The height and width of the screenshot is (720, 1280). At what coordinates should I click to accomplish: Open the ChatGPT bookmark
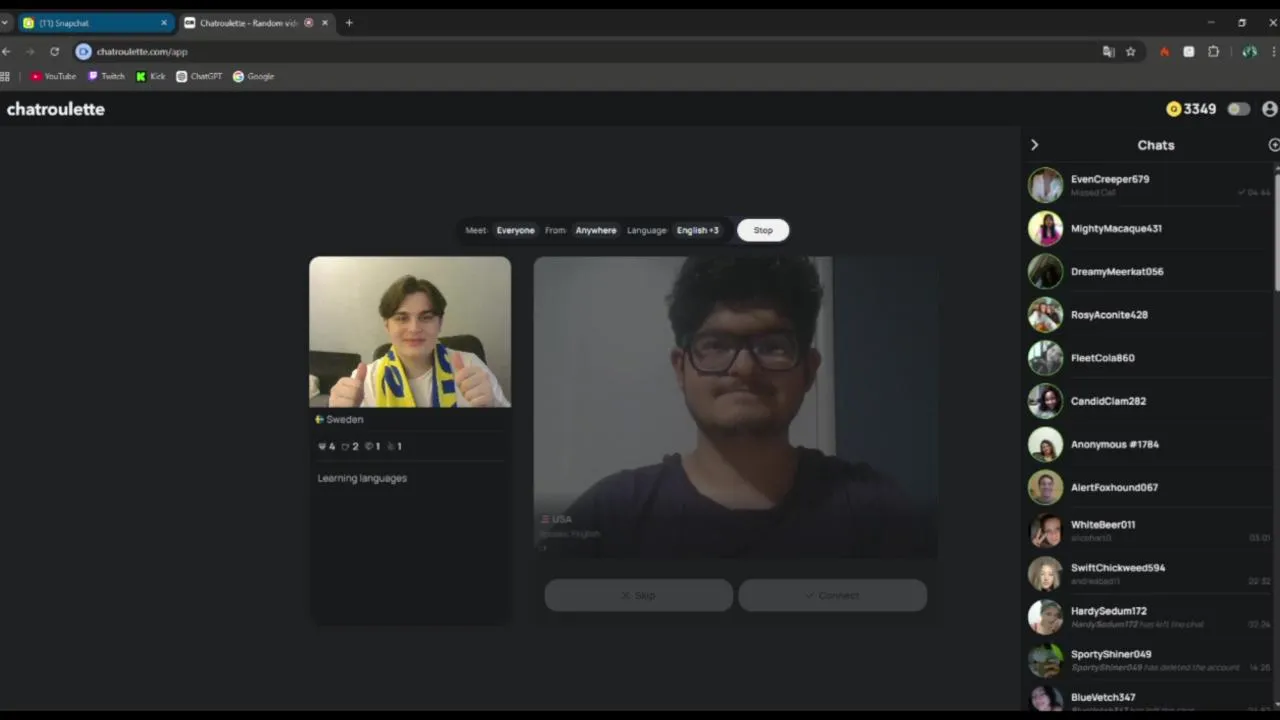click(x=199, y=76)
